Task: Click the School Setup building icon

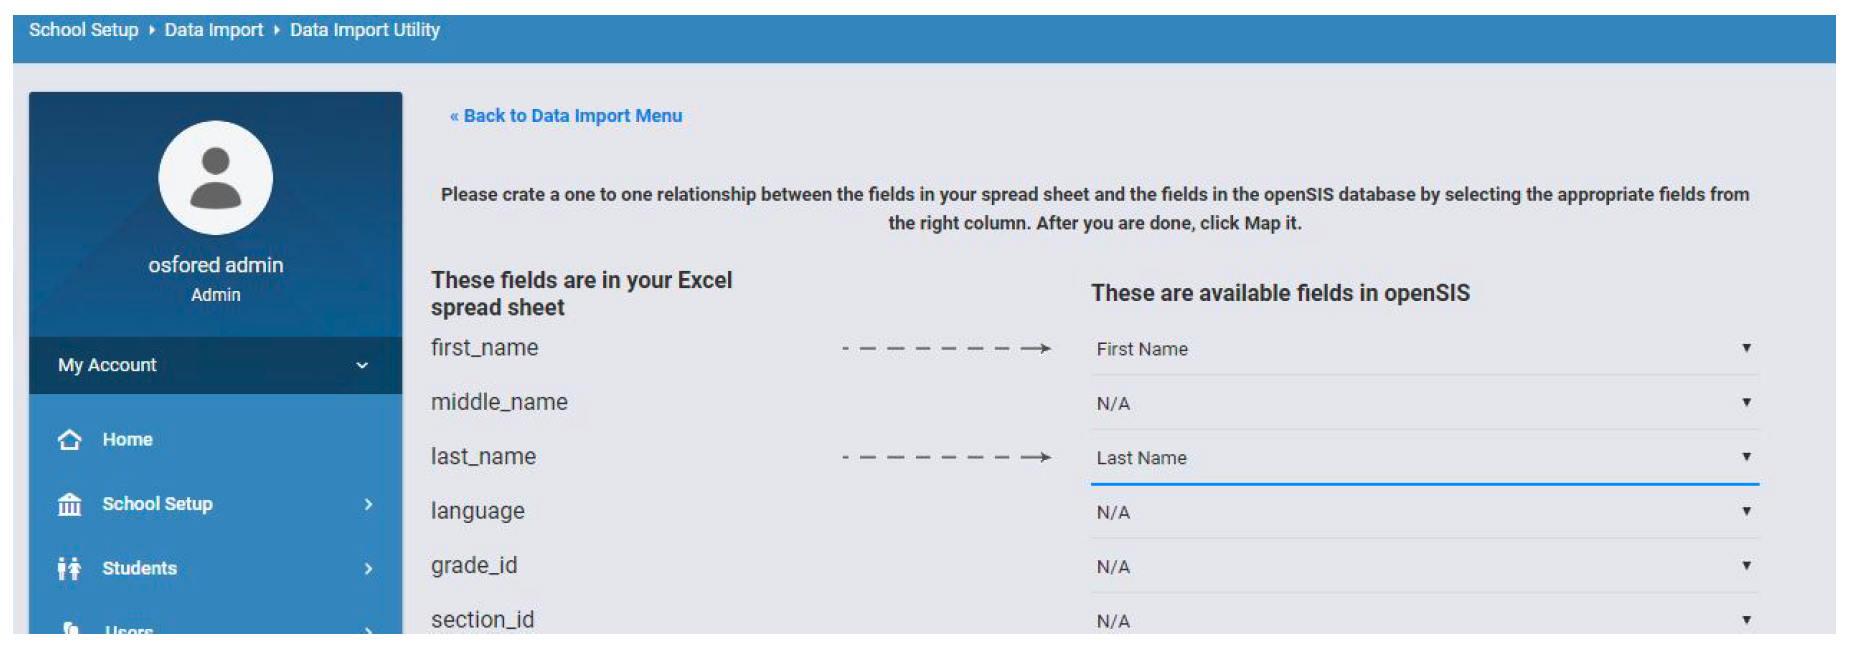Action: 70,505
